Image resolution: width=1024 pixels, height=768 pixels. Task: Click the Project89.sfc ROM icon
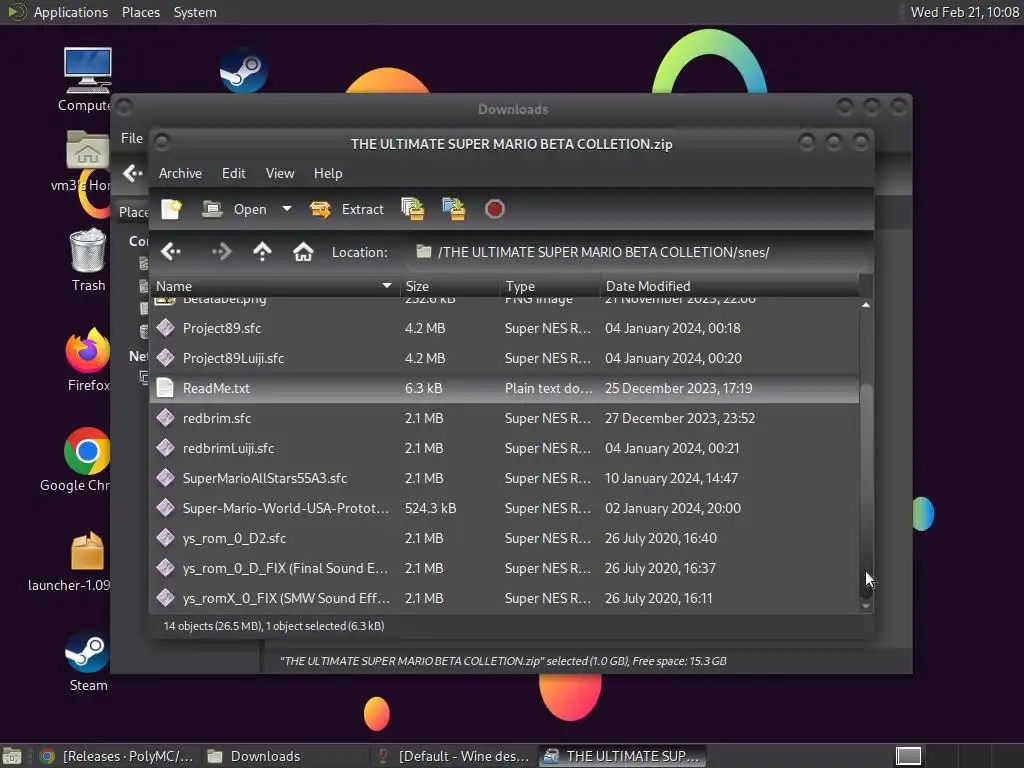point(165,328)
